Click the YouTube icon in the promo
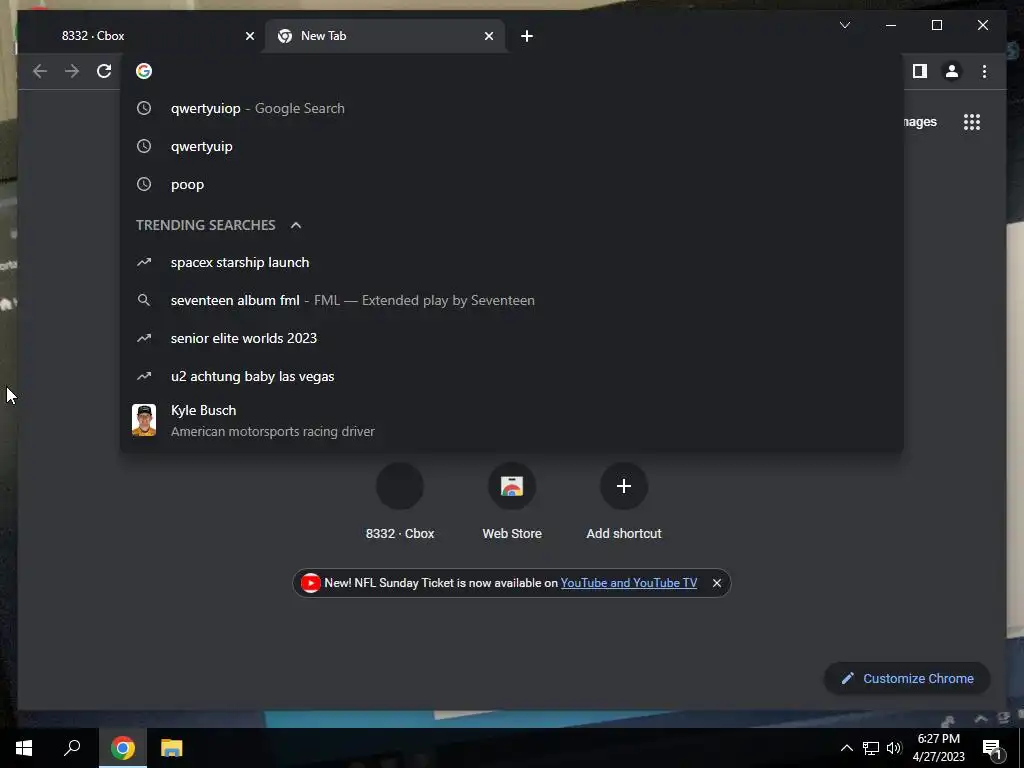Viewport: 1024px width, 768px height. 311,583
